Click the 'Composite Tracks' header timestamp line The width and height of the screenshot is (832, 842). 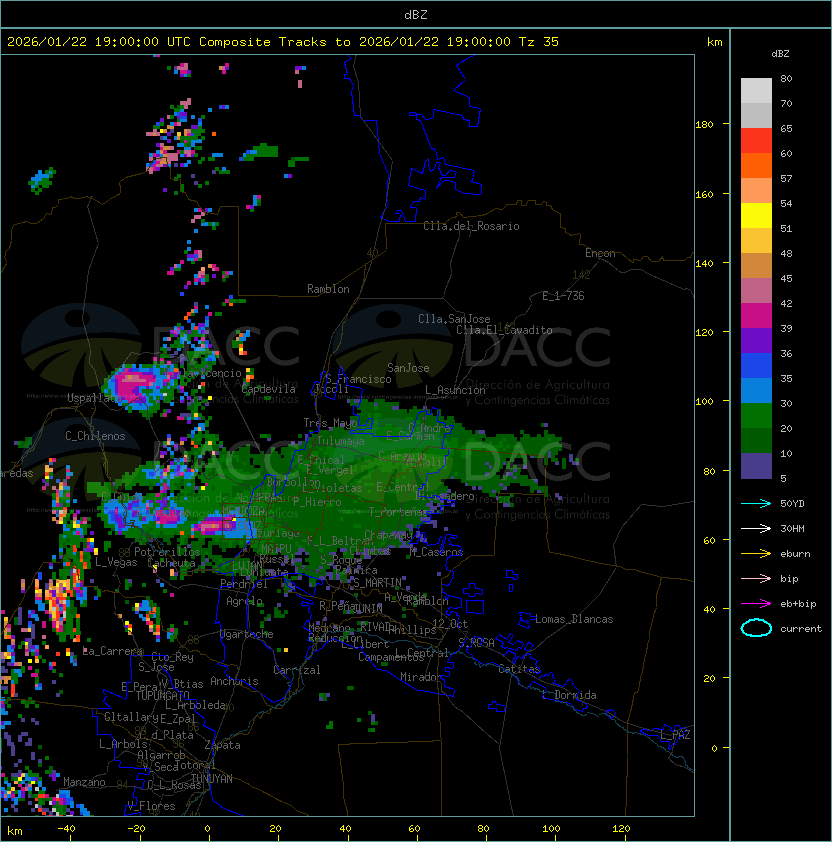pyautogui.click(x=283, y=41)
